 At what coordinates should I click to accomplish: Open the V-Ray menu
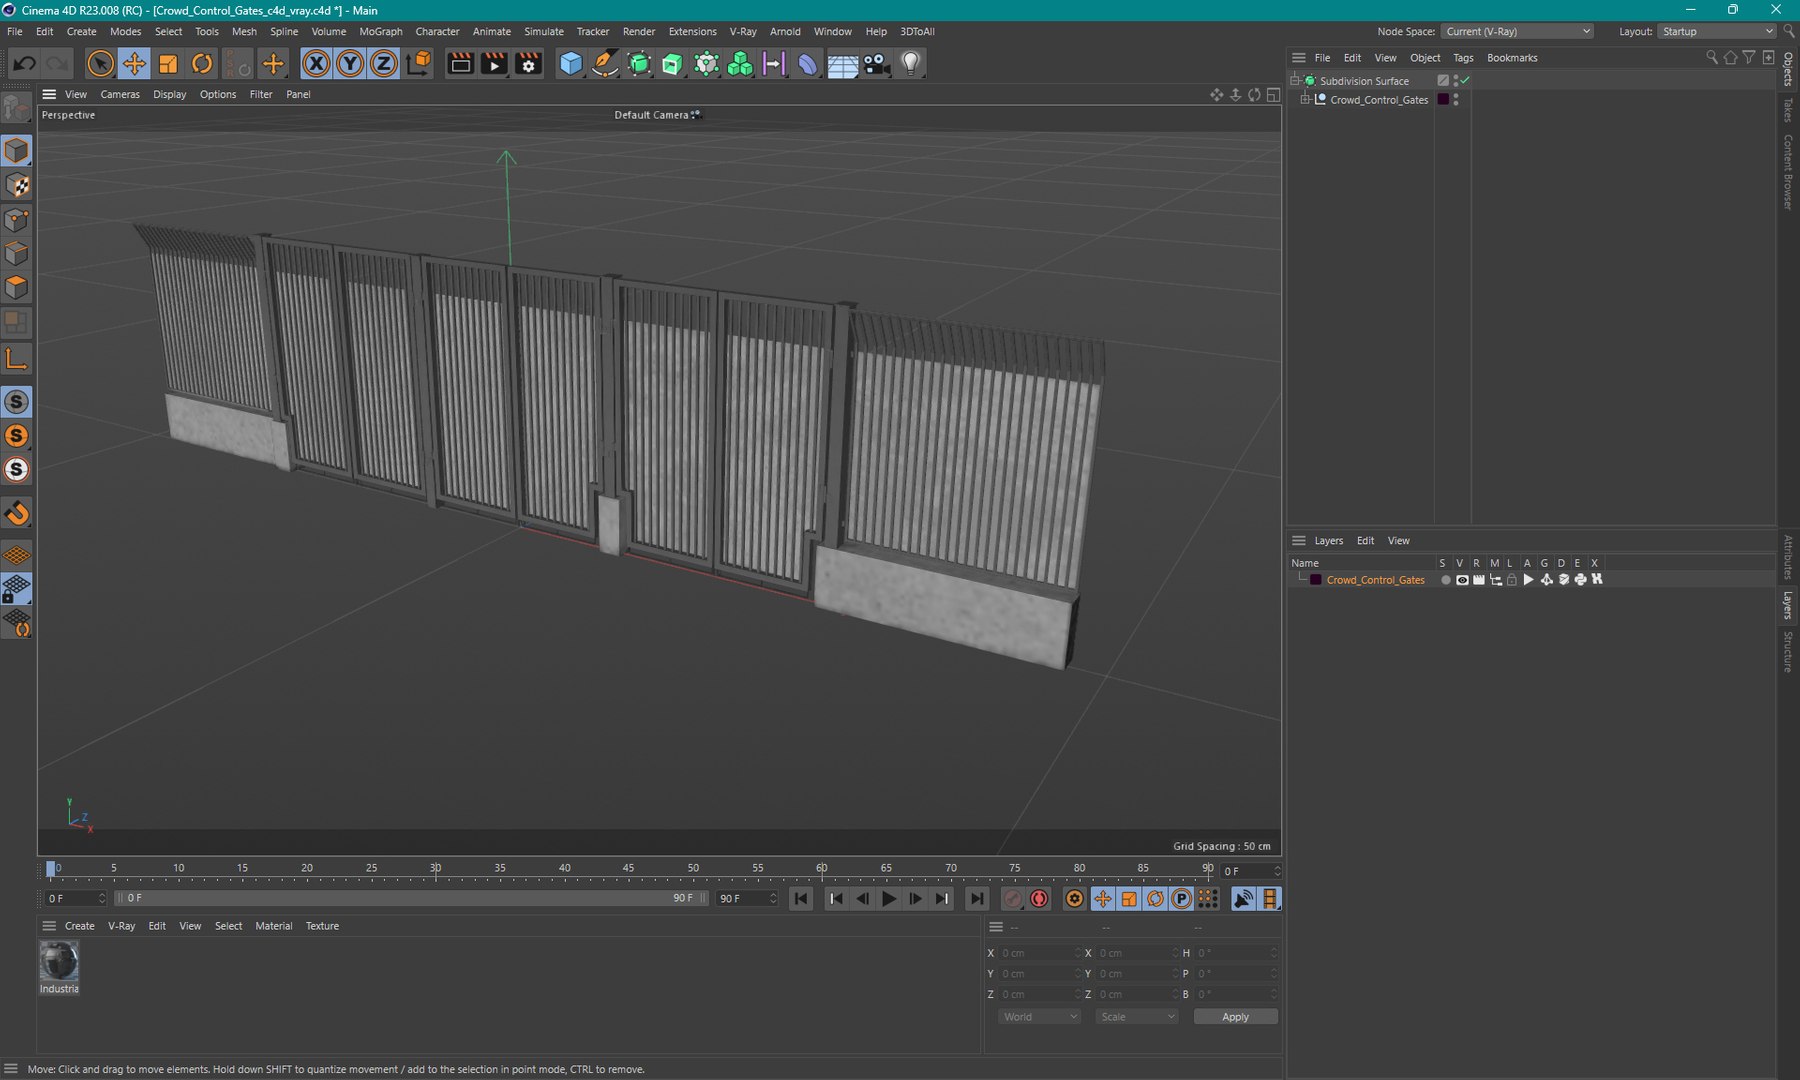point(743,31)
